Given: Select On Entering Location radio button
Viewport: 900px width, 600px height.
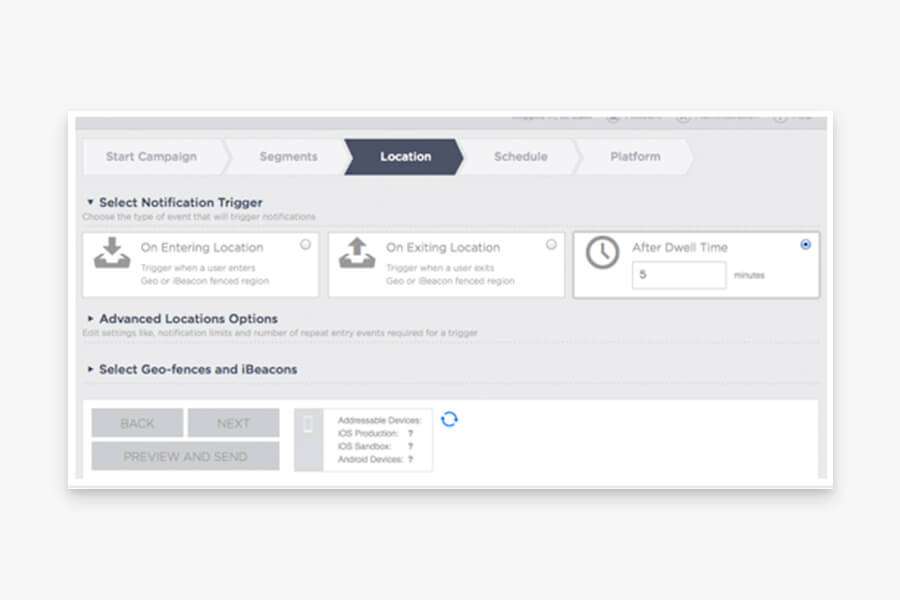Looking at the screenshot, I should click(305, 245).
